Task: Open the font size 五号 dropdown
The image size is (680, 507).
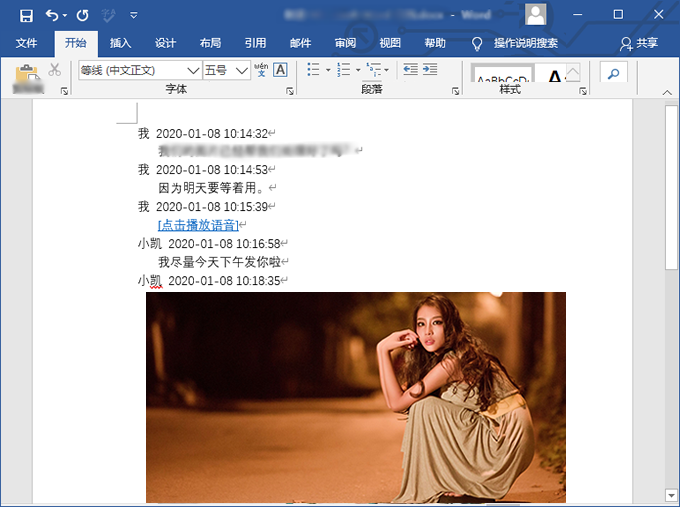Action: 242,70
